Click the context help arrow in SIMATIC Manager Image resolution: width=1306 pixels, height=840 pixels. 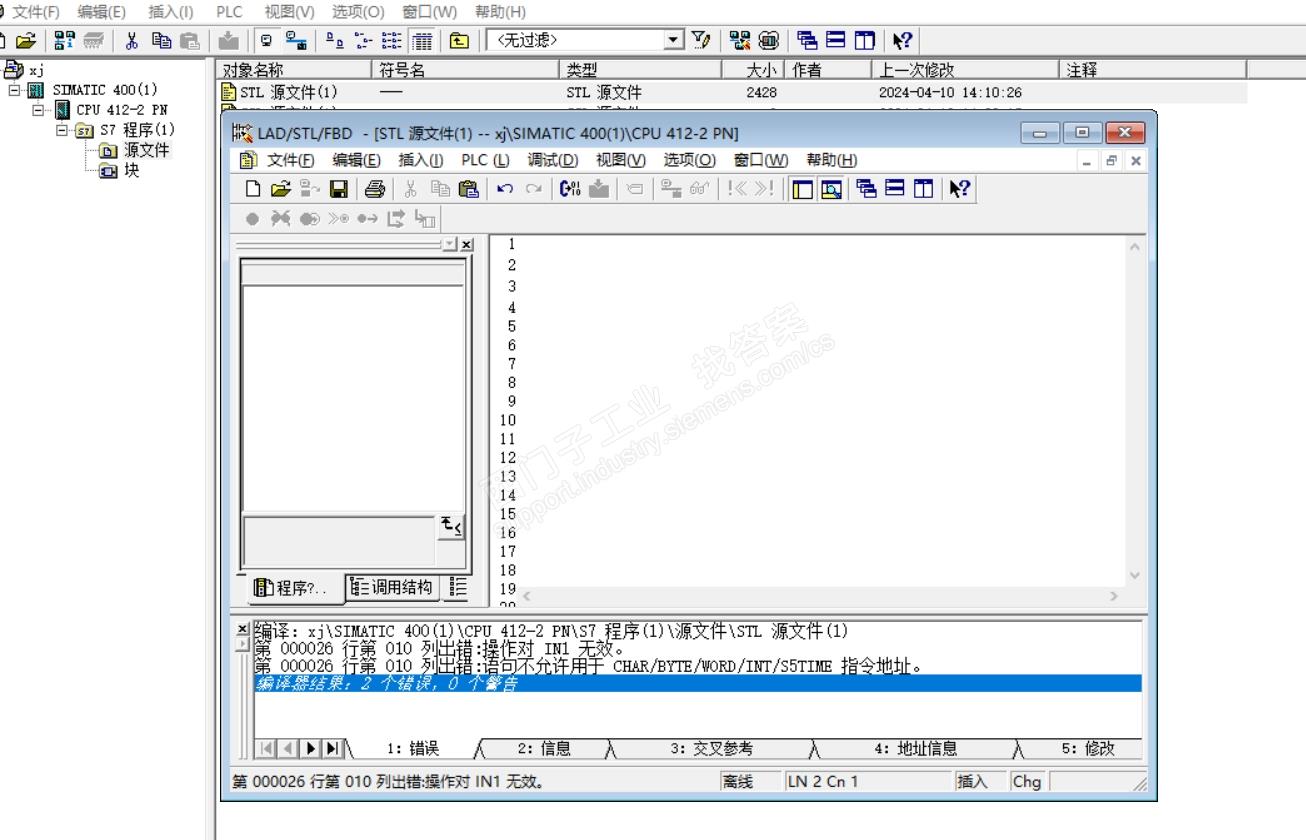(902, 40)
